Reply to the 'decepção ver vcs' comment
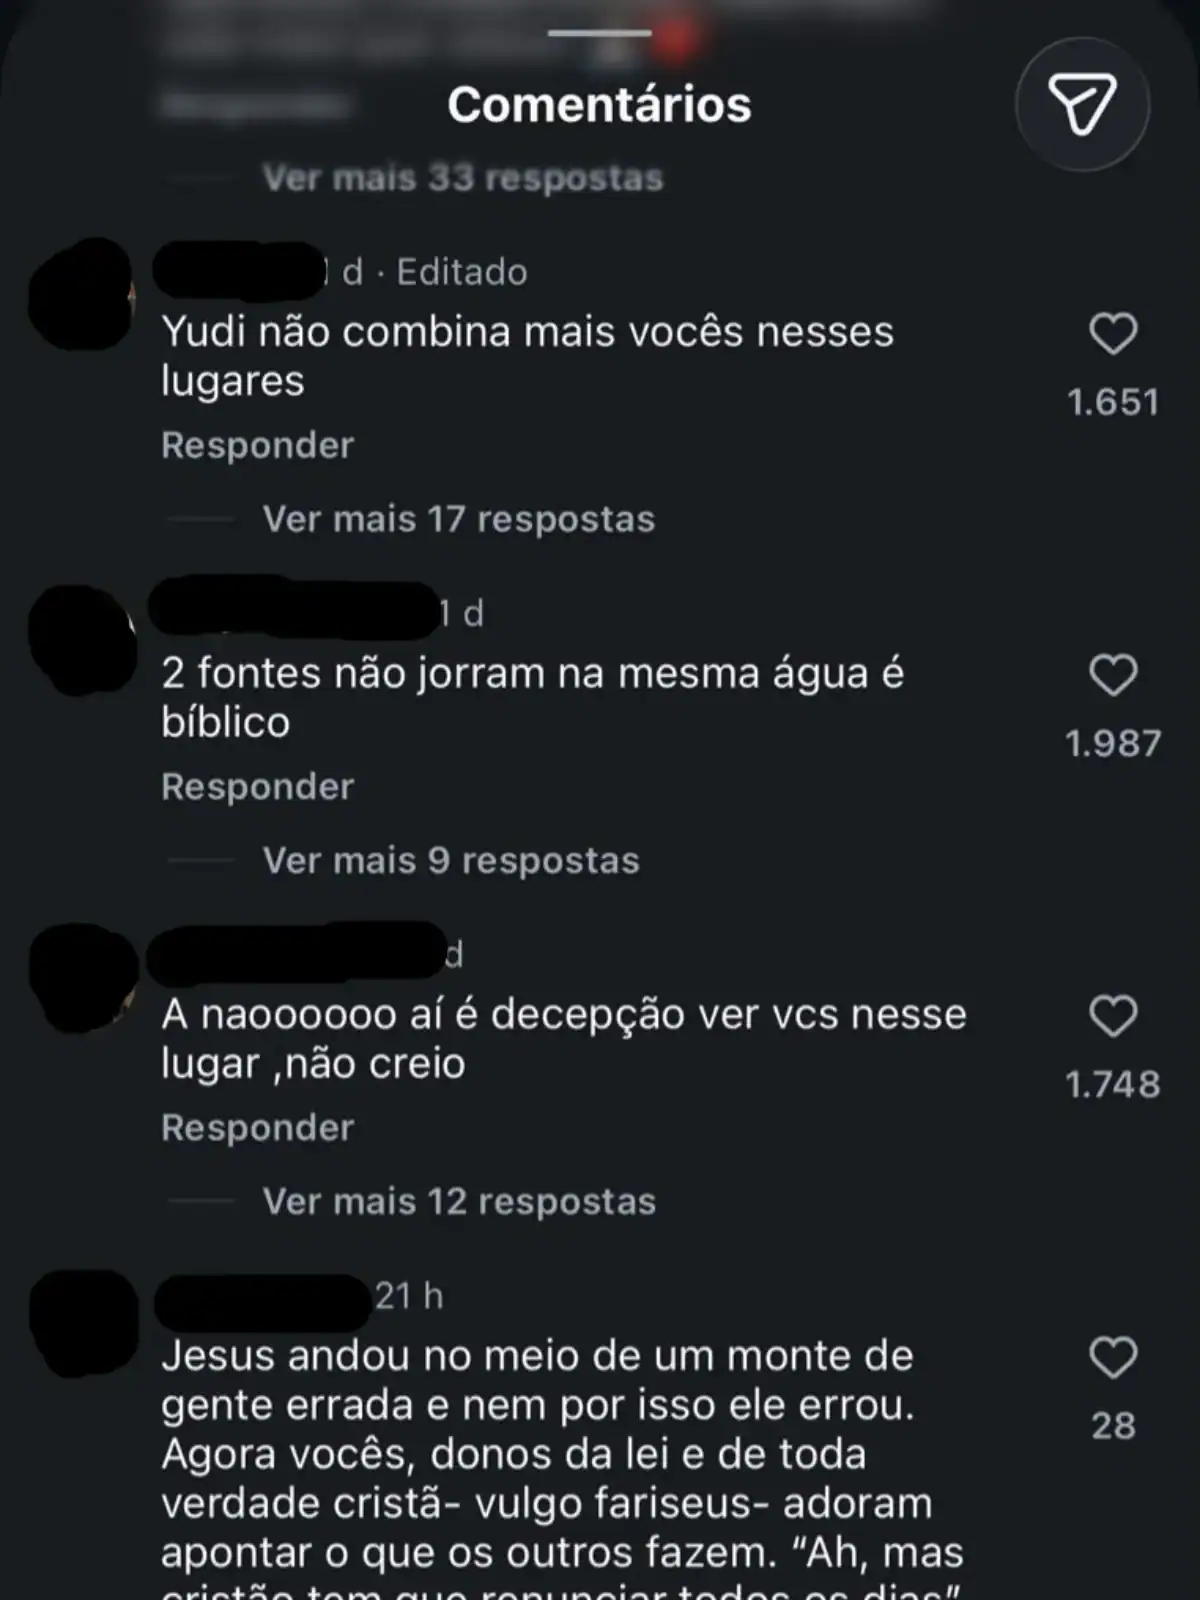Screen dimensions: 1200x1600 tap(258, 1127)
